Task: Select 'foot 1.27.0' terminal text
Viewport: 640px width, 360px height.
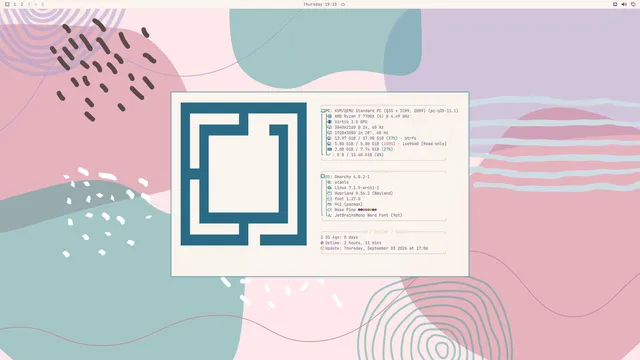Action: tap(347, 199)
